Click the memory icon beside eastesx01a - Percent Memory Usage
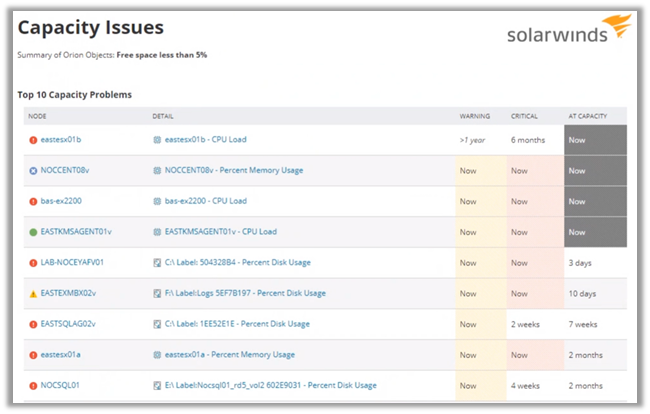Screen dimensions: 650x414 coord(157,354)
